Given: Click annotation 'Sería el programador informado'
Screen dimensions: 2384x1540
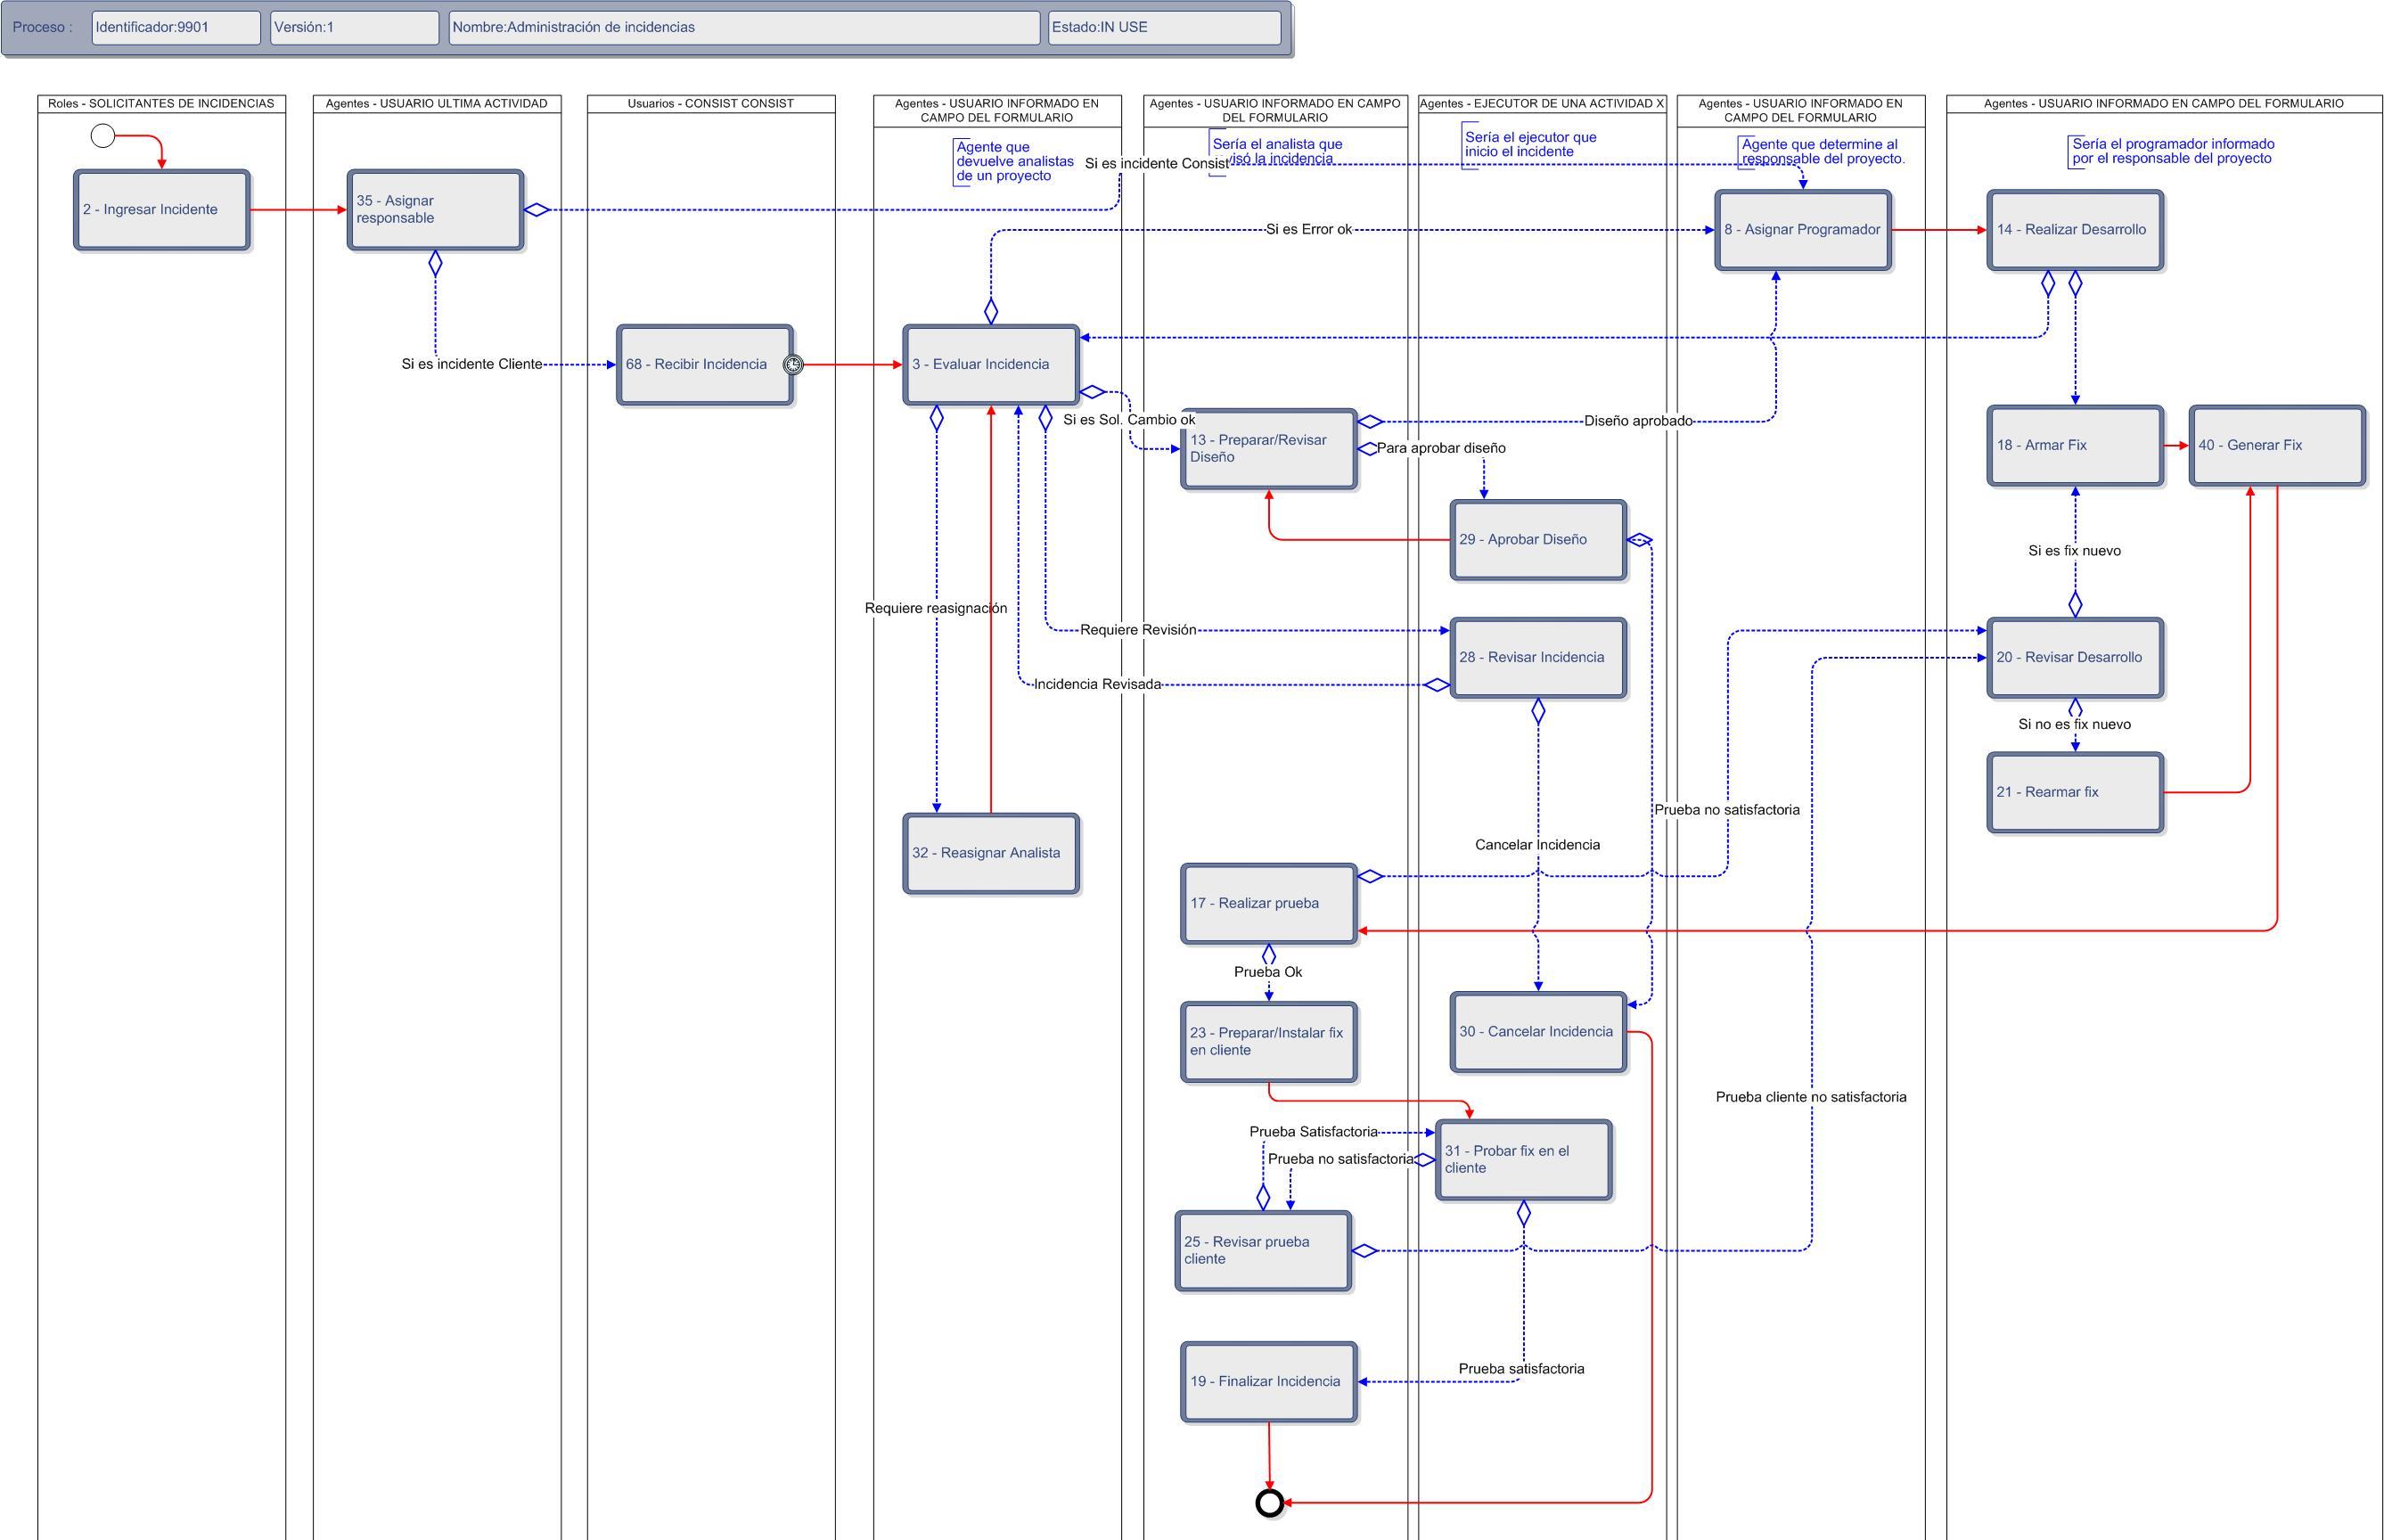Looking at the screenshot, I should pos(2172,151).
